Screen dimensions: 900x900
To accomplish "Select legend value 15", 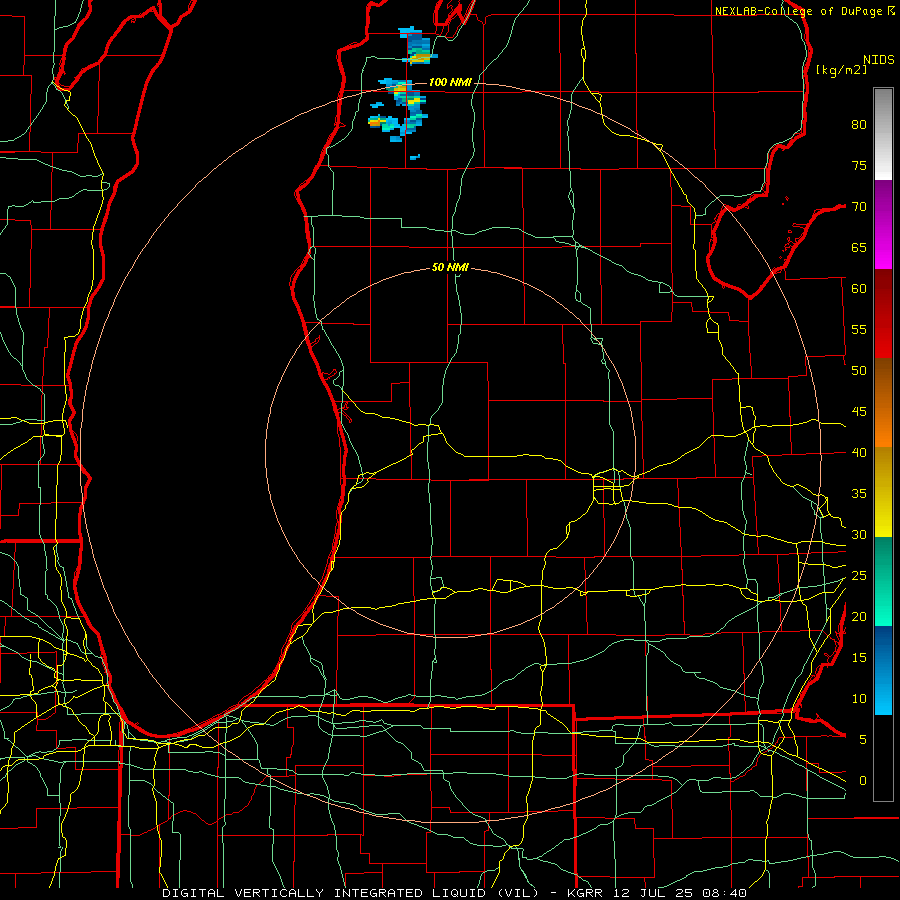I will (x=859, y=657).
